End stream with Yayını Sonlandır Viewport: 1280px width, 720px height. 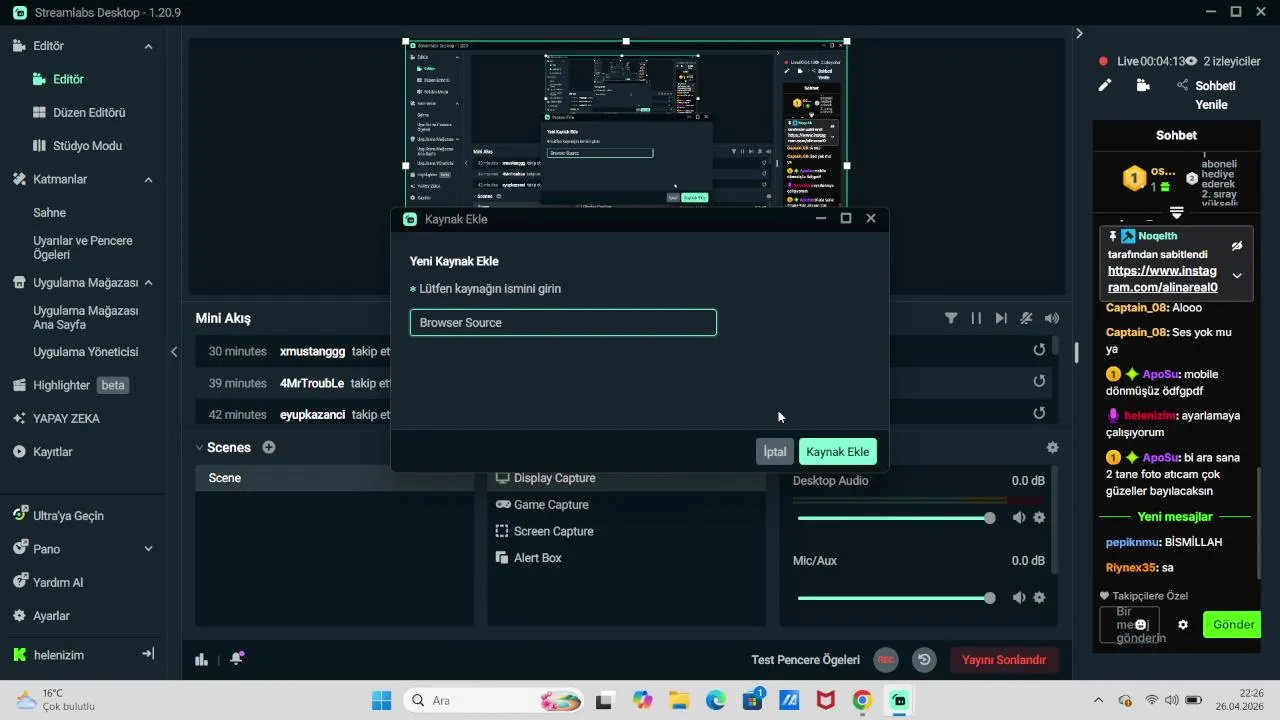point(1004,660)
